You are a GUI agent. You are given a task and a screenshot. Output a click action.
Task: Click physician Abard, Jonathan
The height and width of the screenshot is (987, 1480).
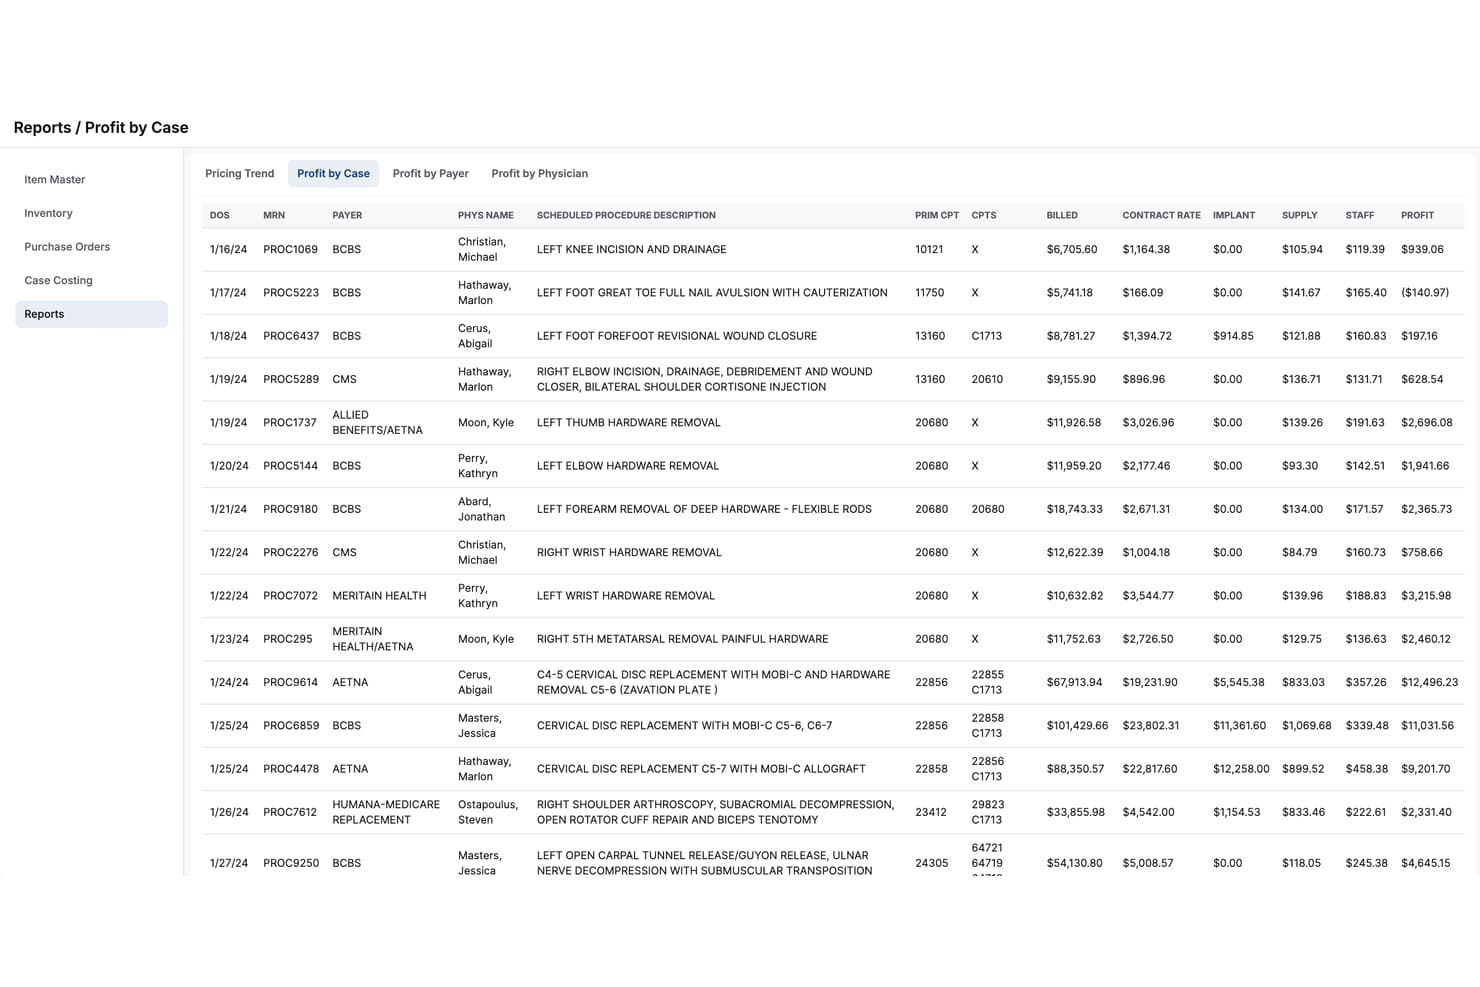coord(481,509)
